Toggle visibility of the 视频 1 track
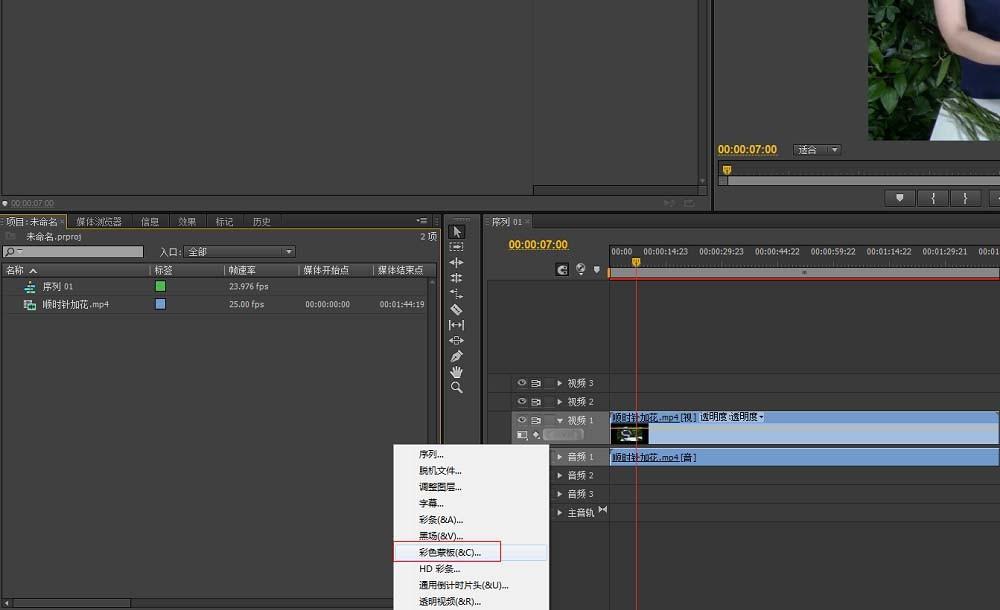Viewport: 1000px width, 610px height. pyautogui.click(x=521, y=418)
